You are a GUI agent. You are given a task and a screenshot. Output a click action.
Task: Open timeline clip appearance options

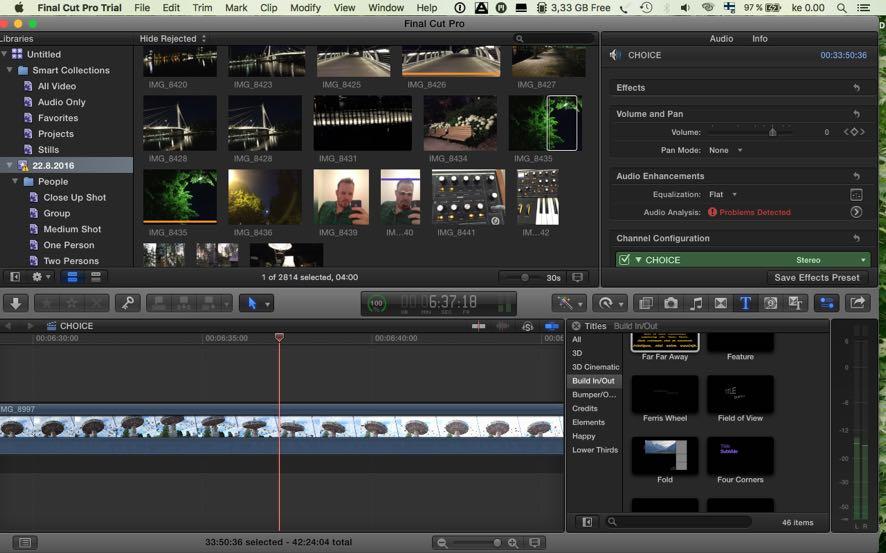(535, 543)
